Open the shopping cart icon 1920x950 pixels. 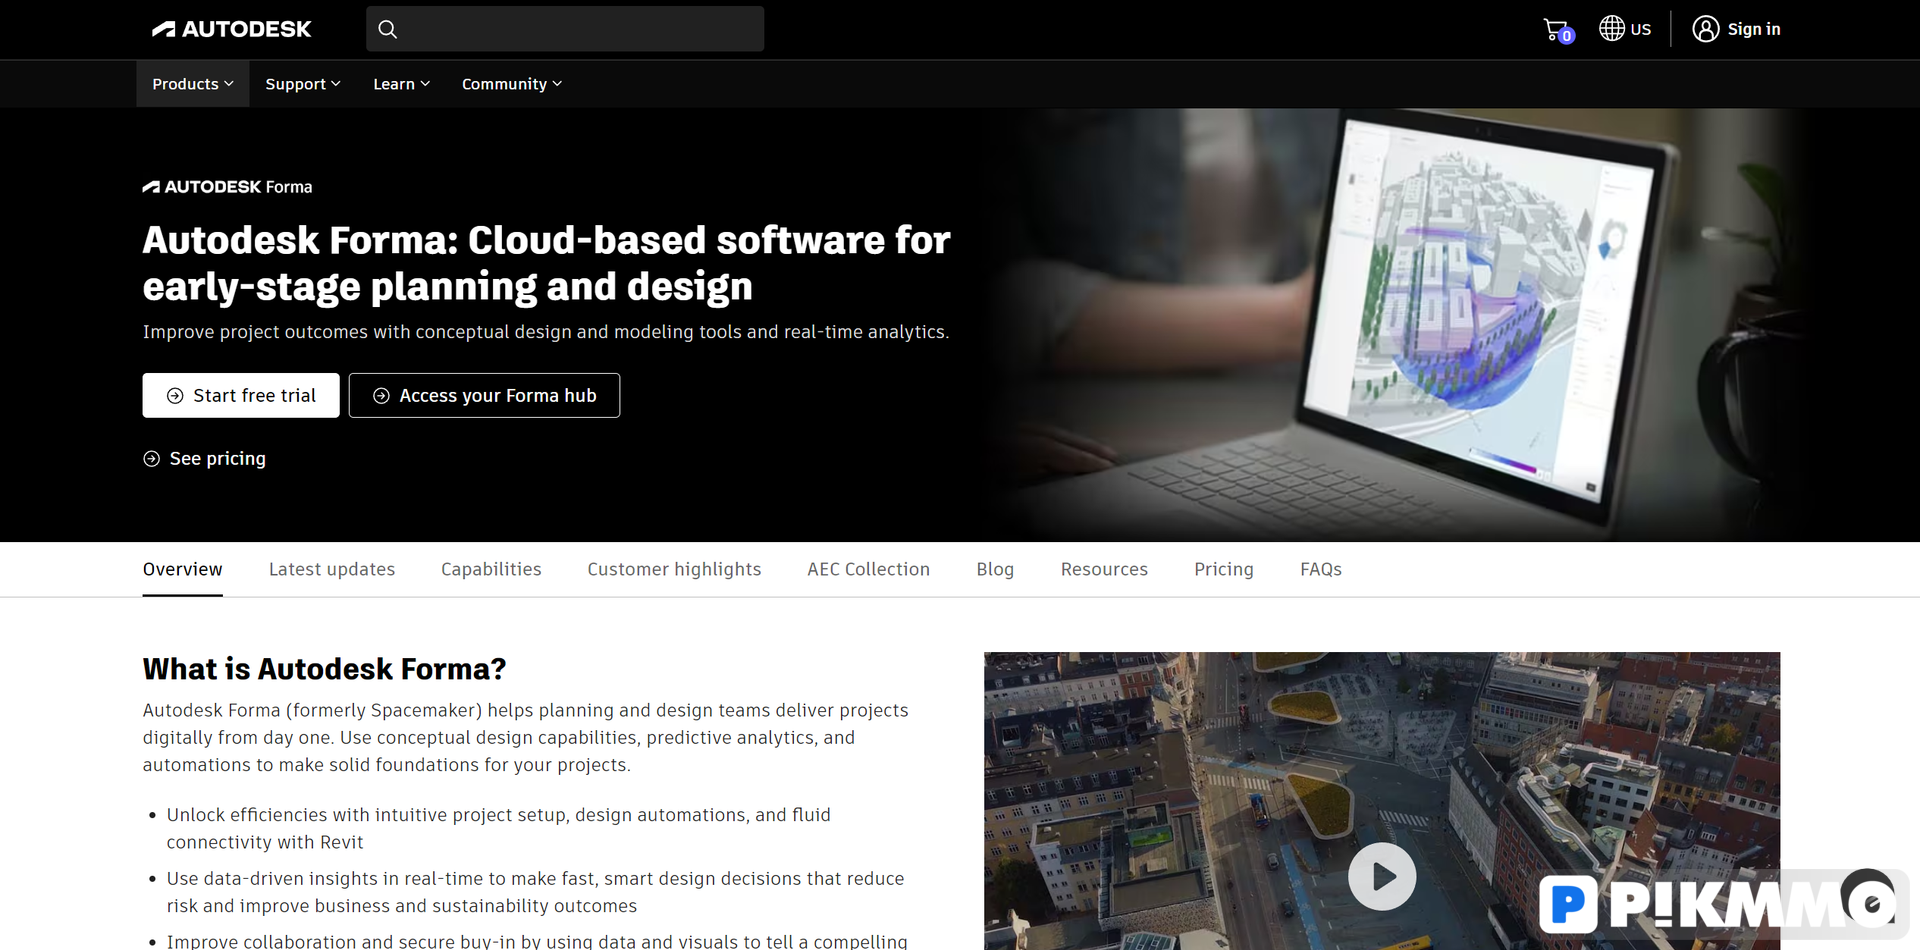[x=1557, y=30]
